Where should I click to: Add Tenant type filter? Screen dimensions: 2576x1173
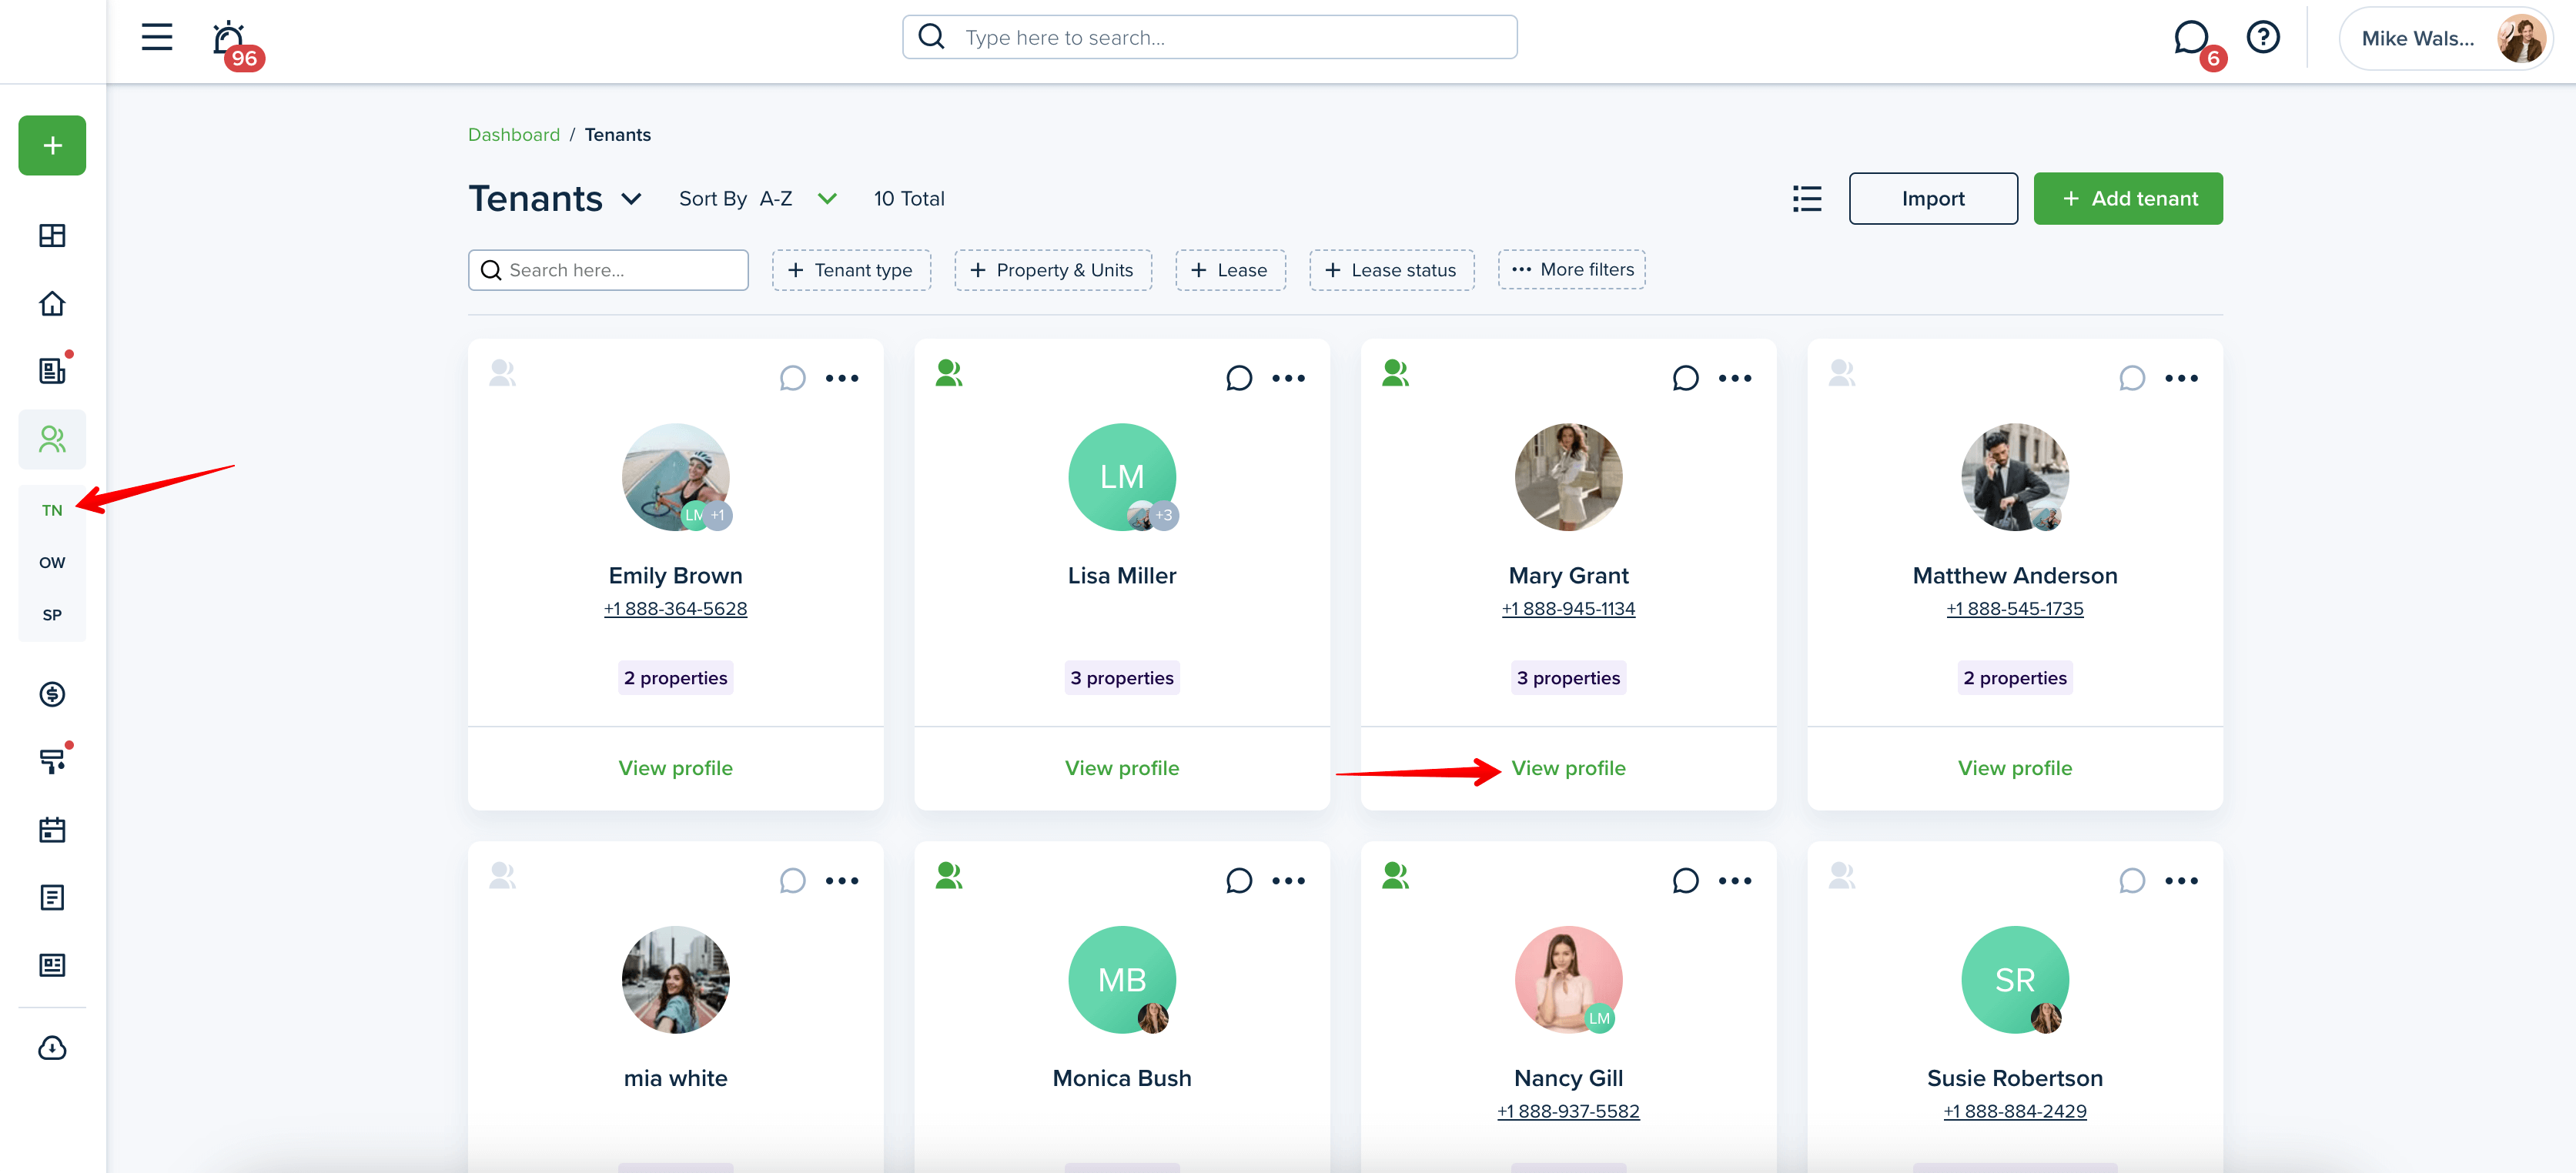click(851, 270)
